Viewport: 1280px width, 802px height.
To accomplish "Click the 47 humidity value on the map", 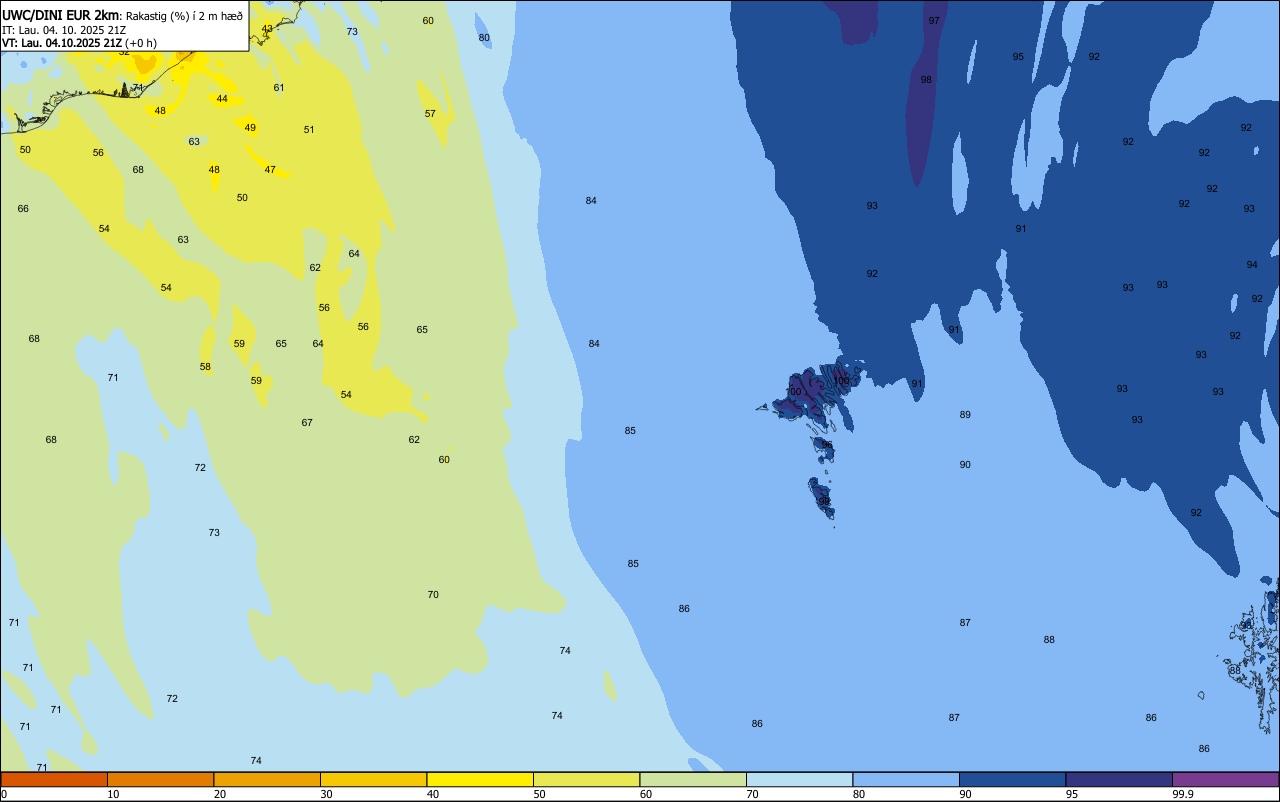I will [x=270, y=170].
